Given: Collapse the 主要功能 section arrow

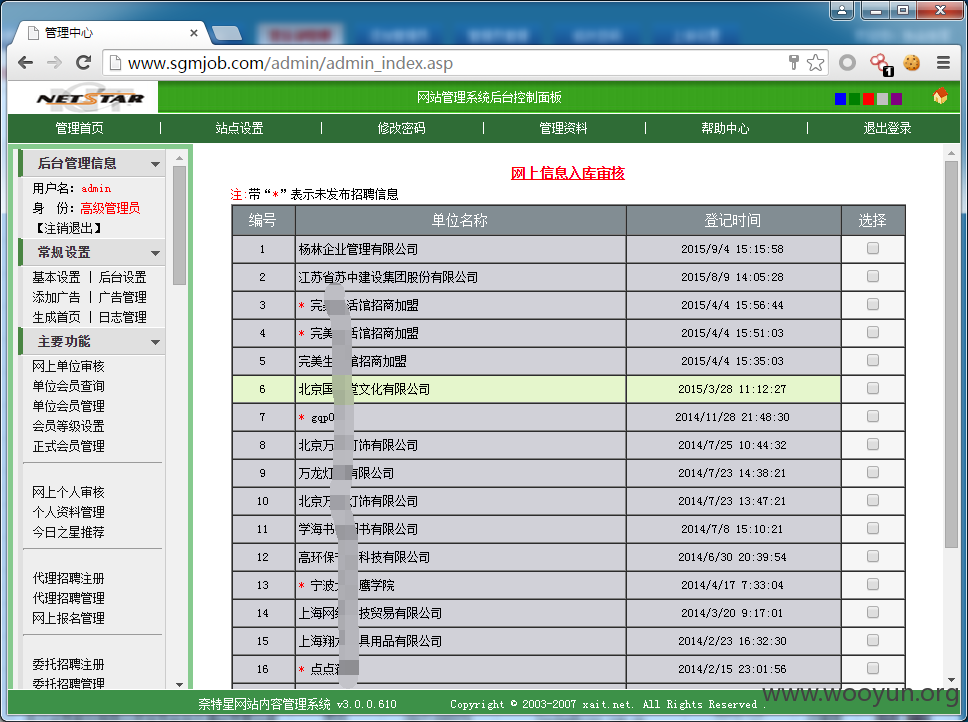Looking at the screenshot, I should (155, 342).
